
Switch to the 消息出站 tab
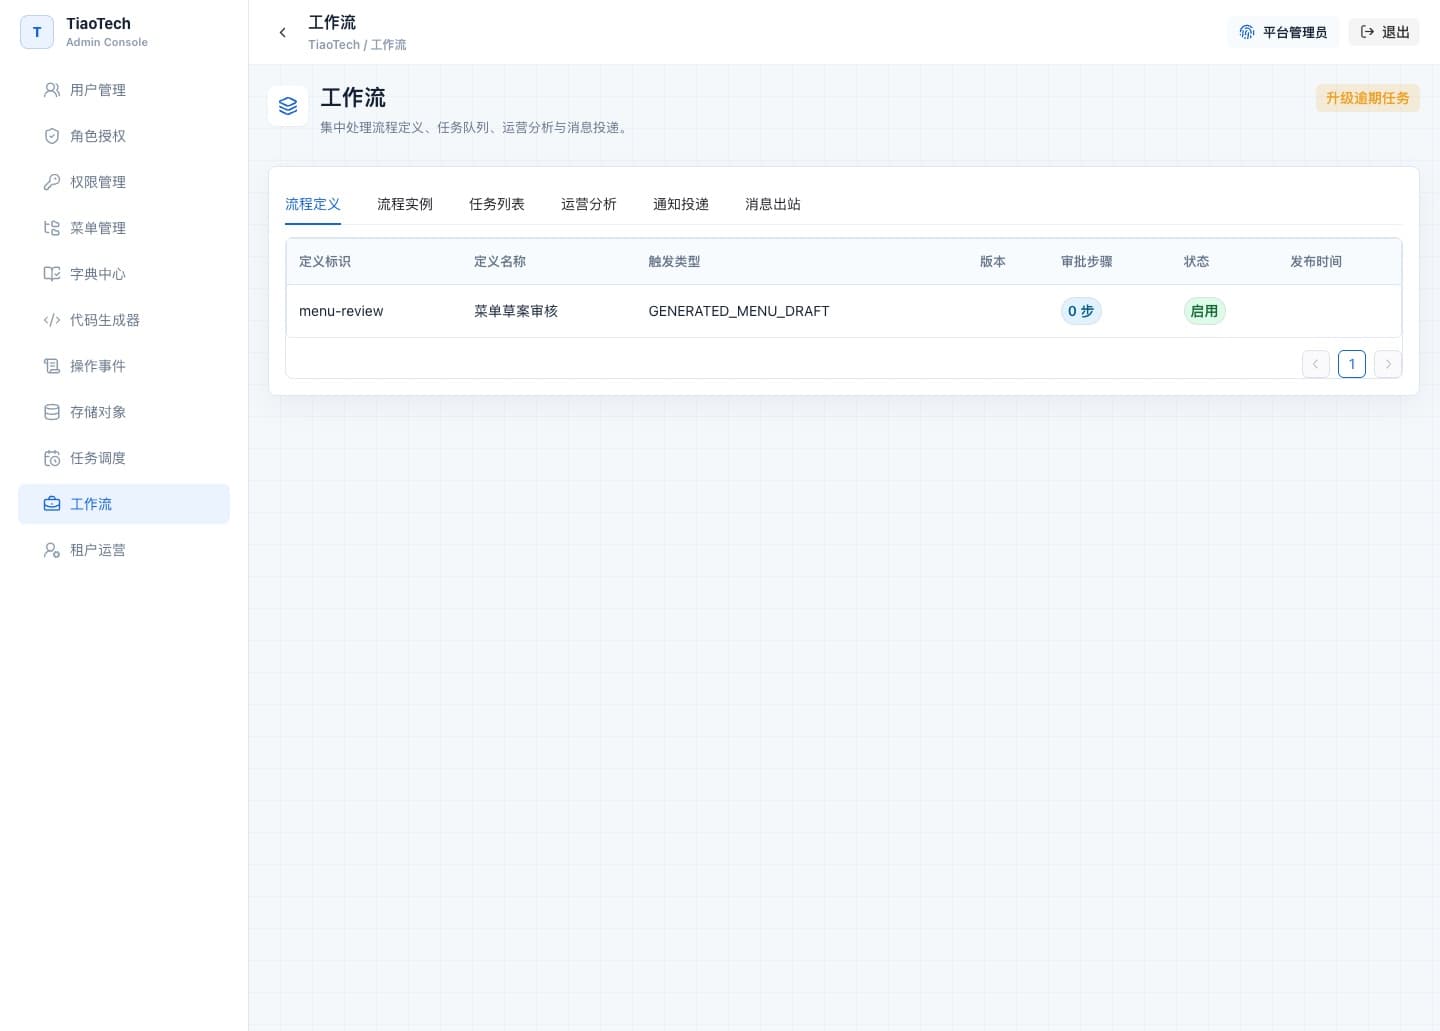coord(773,204)
